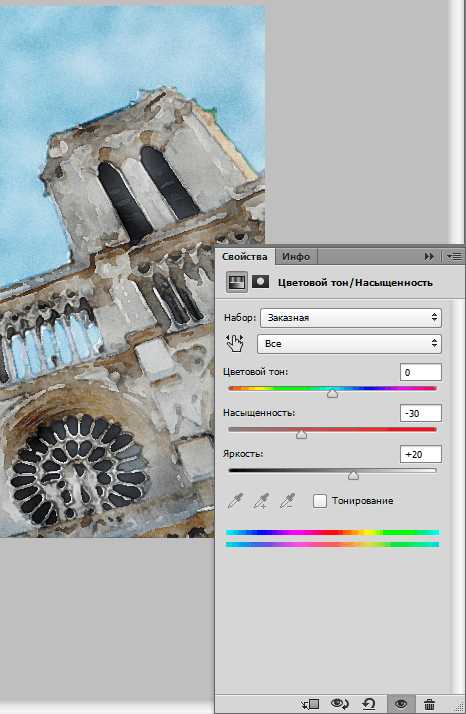Image resolution: width=466 pixels, height=714 pixels.
Task: Open the Properties panel flyout menu
Action: pos(454,257)
